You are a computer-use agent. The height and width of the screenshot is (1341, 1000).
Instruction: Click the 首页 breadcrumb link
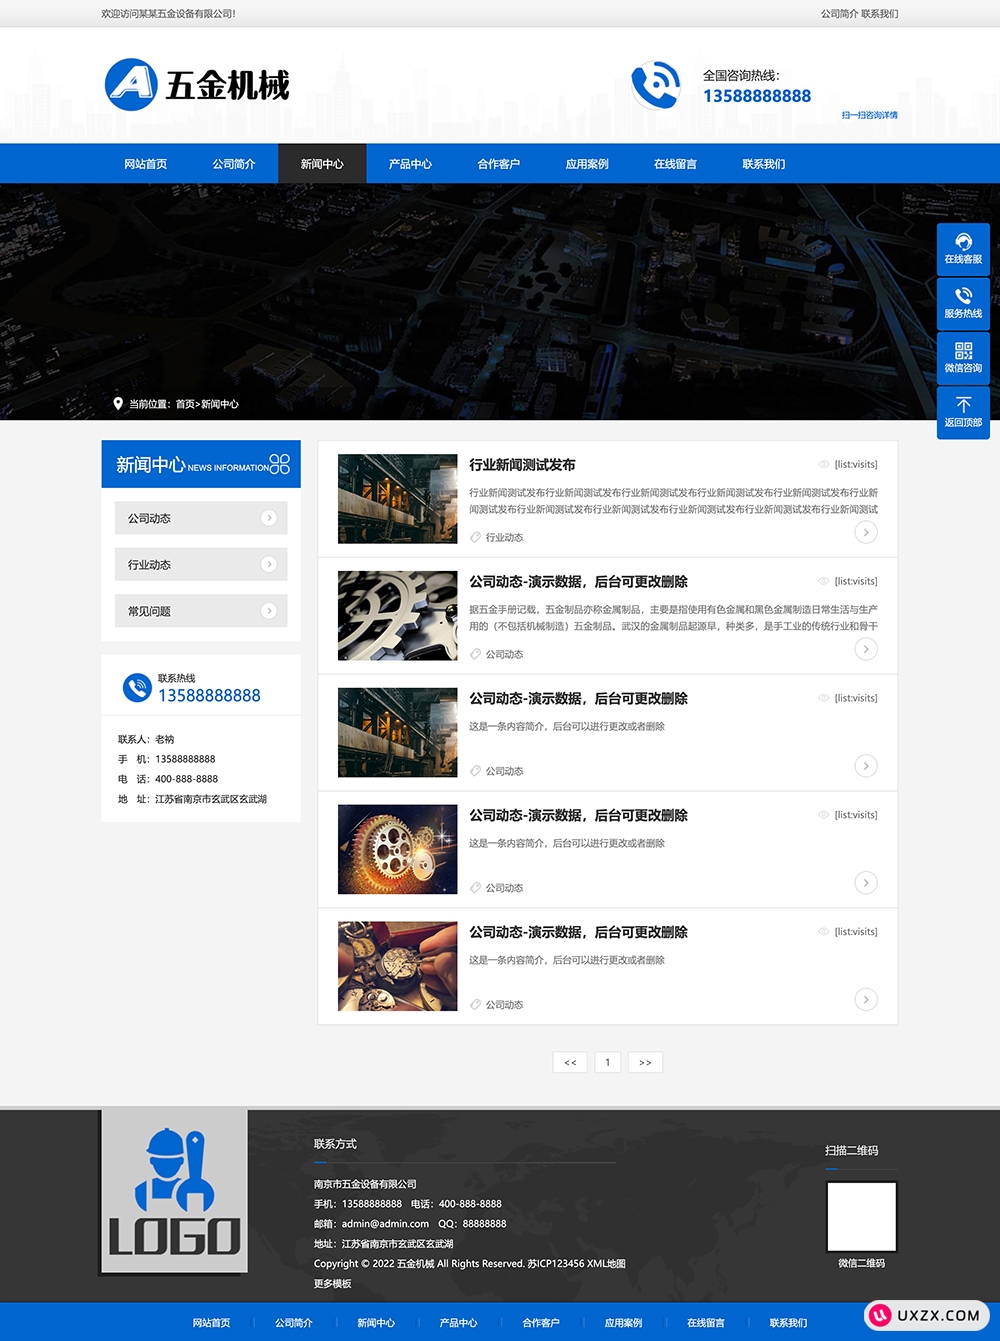pyautogui.click(x=185, y=405)
